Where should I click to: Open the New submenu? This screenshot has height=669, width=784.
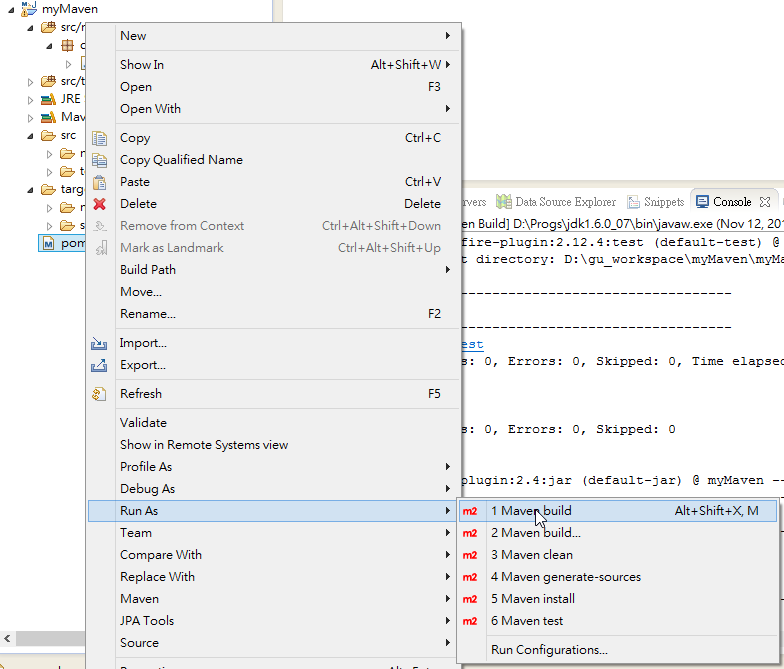(274, 36)
